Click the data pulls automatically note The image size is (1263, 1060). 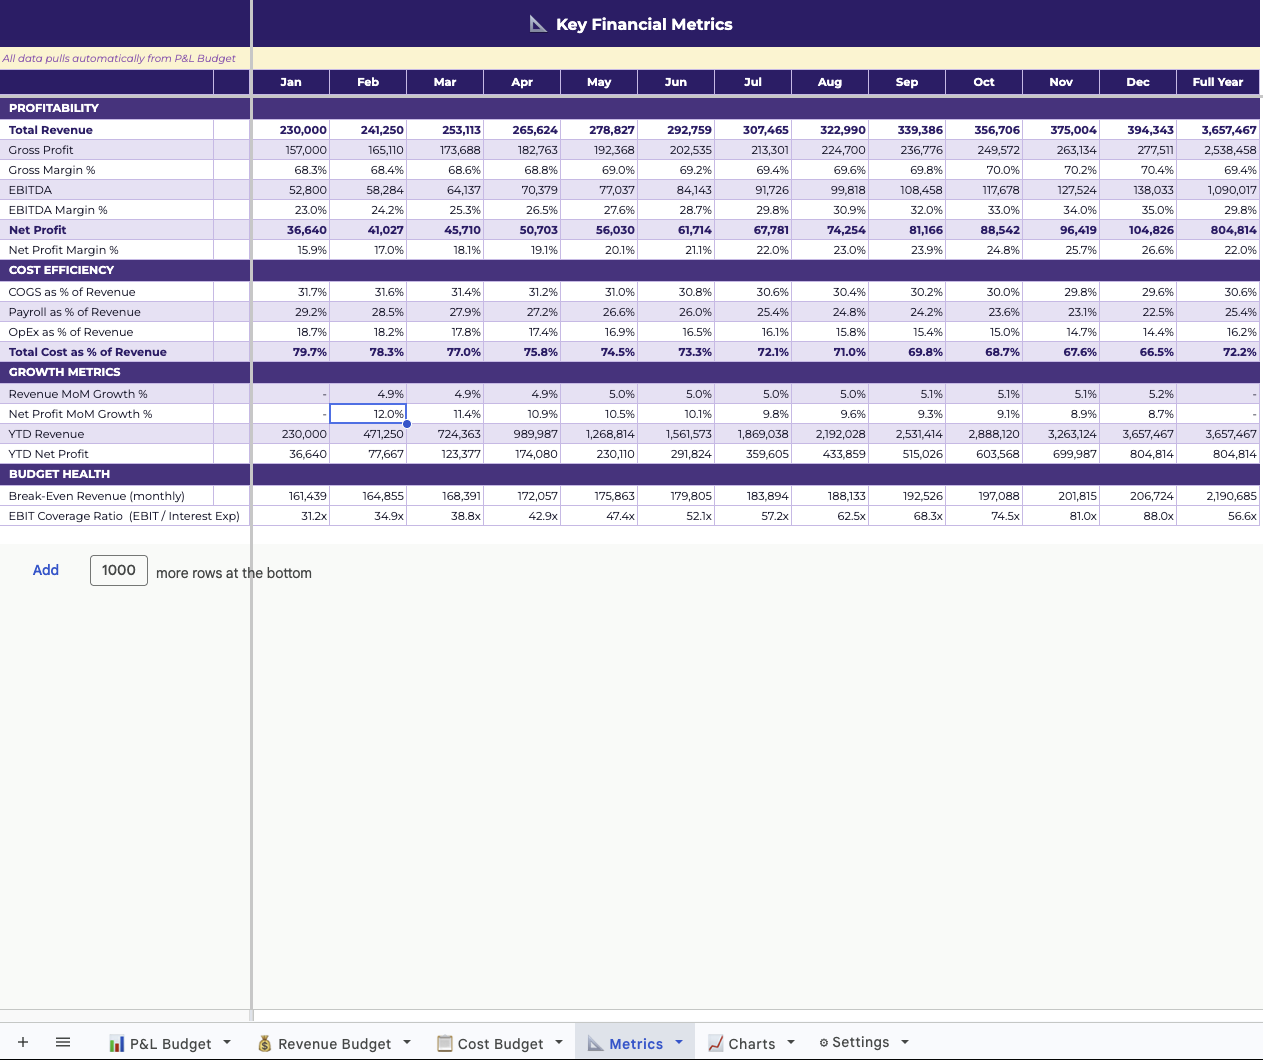[x=119, y=58]
